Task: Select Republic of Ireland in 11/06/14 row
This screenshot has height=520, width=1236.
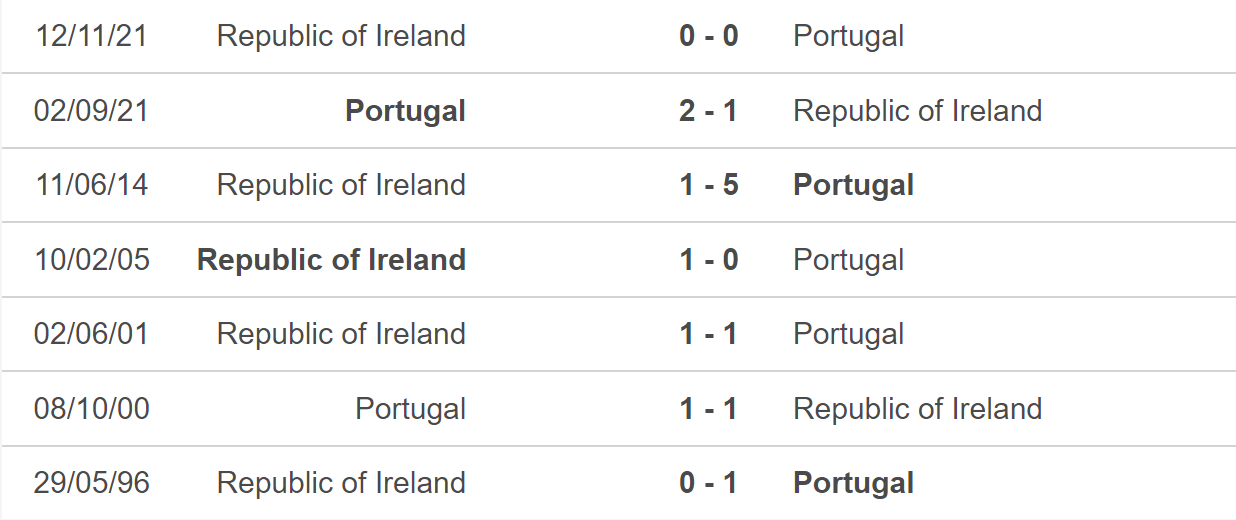Action: [x=341, y=185]
